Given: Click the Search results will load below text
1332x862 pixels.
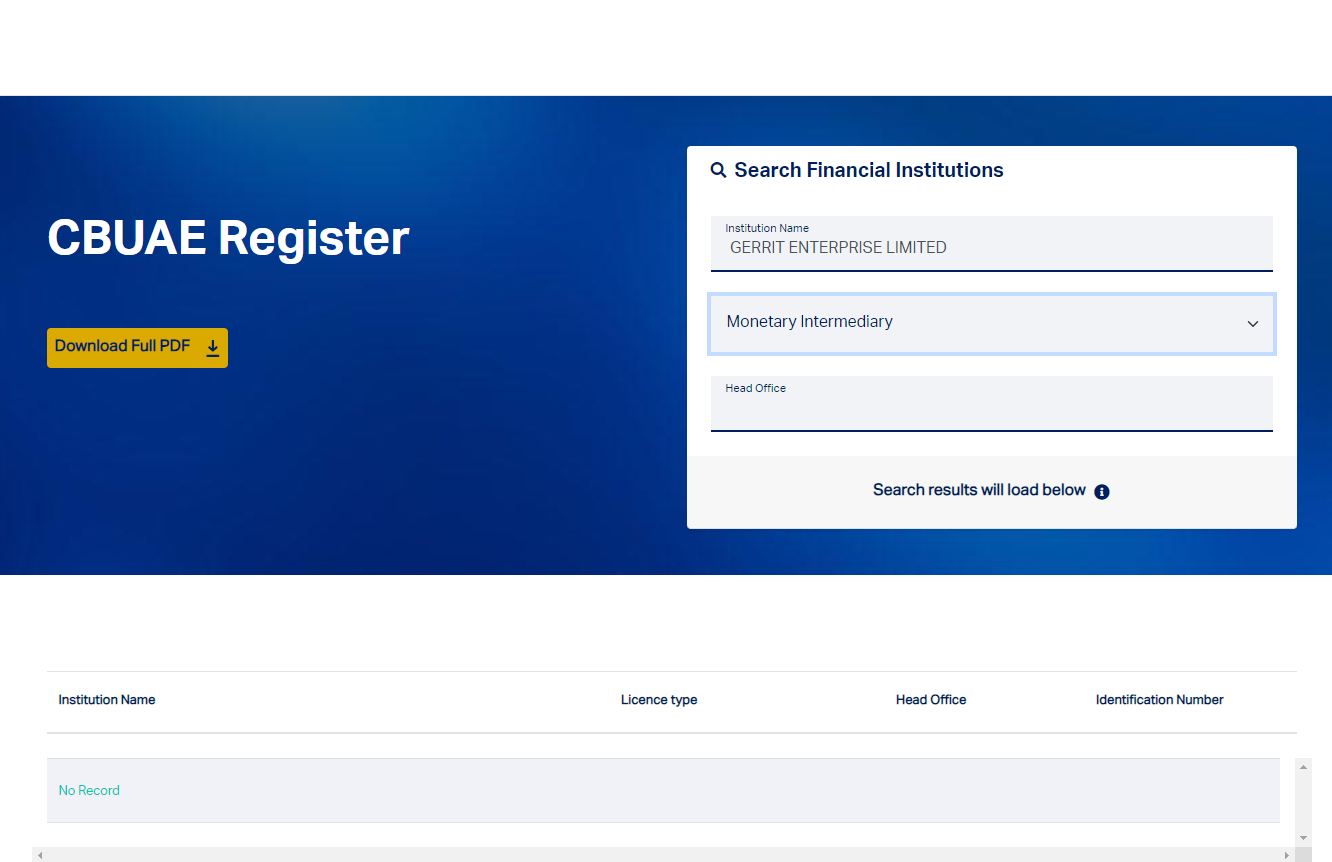Looking at the screenshot, I should tap(979, 490).
